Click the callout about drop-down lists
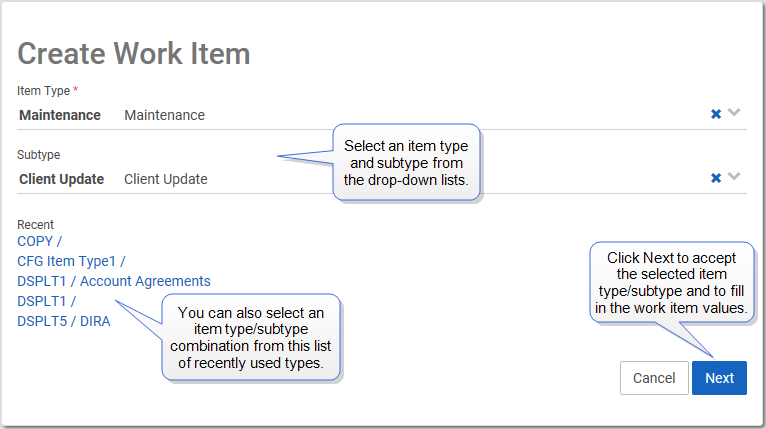Viewport: 766px width, 429px height. pyautogui.click(x=406, y=163)
